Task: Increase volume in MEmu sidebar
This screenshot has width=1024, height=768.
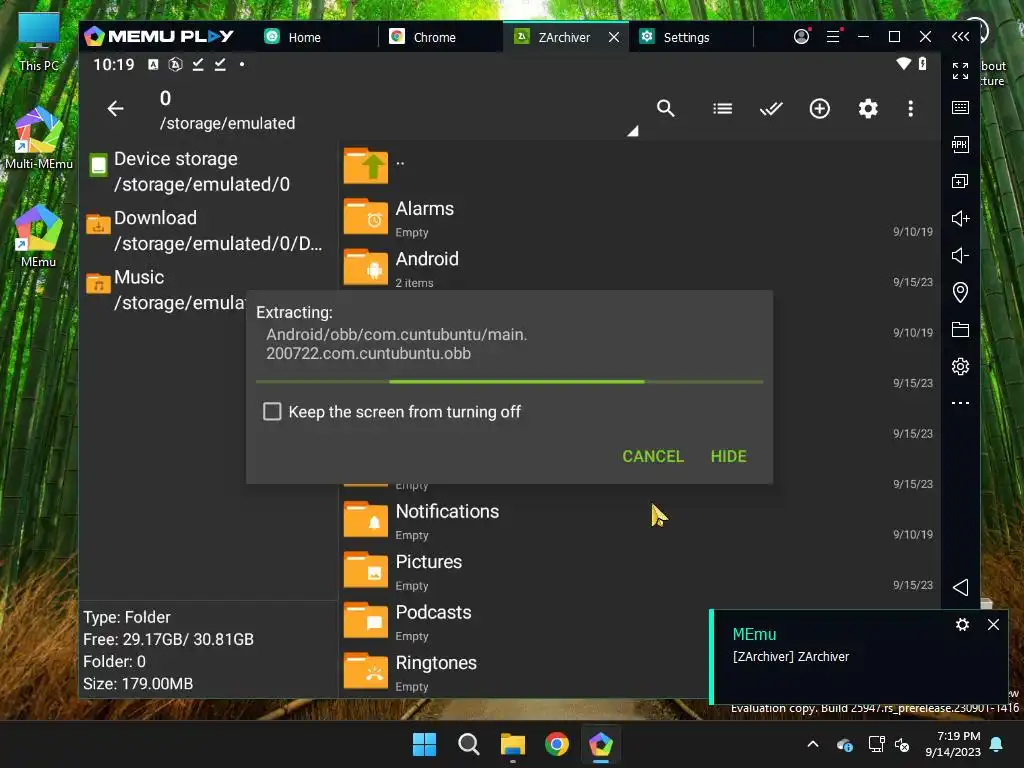Action: pyautogui.click(x=960, y=218)
